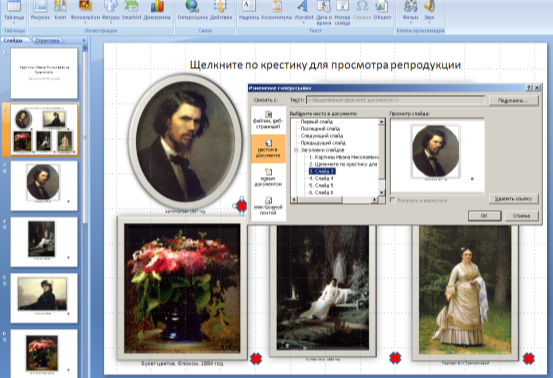Open slide 1 thumbnail in slides pane
This screenshot has height=378, width=553.
44,73
